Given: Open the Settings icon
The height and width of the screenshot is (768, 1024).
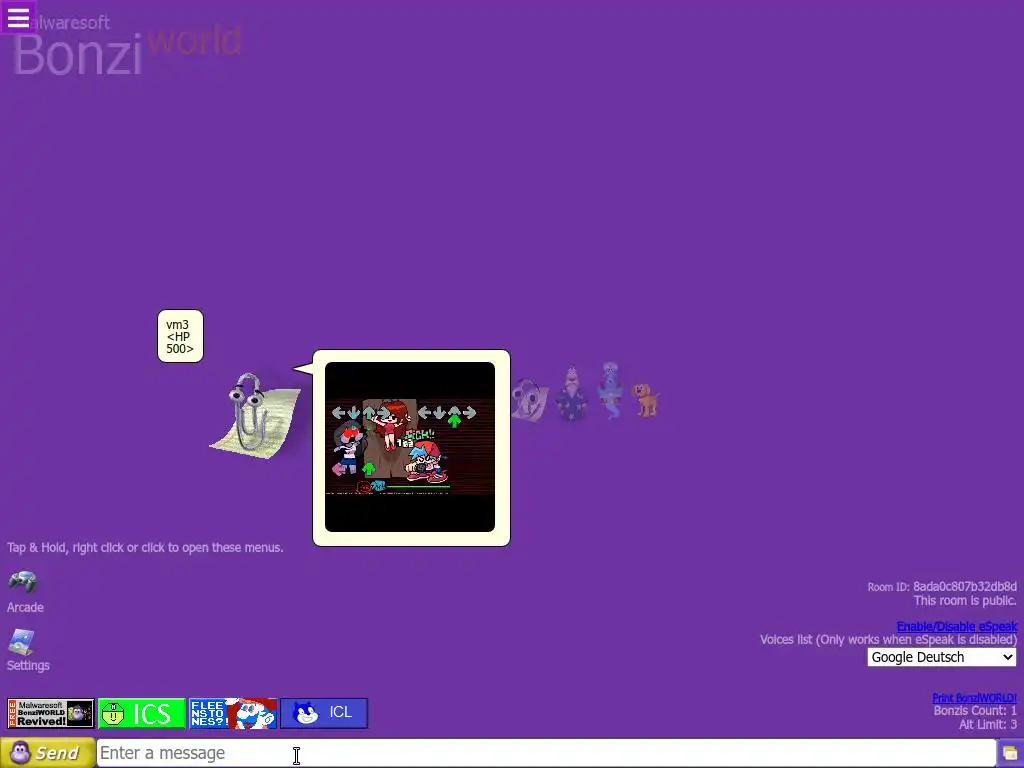Looking at the screenshot, I should click(x=22, y=642).
